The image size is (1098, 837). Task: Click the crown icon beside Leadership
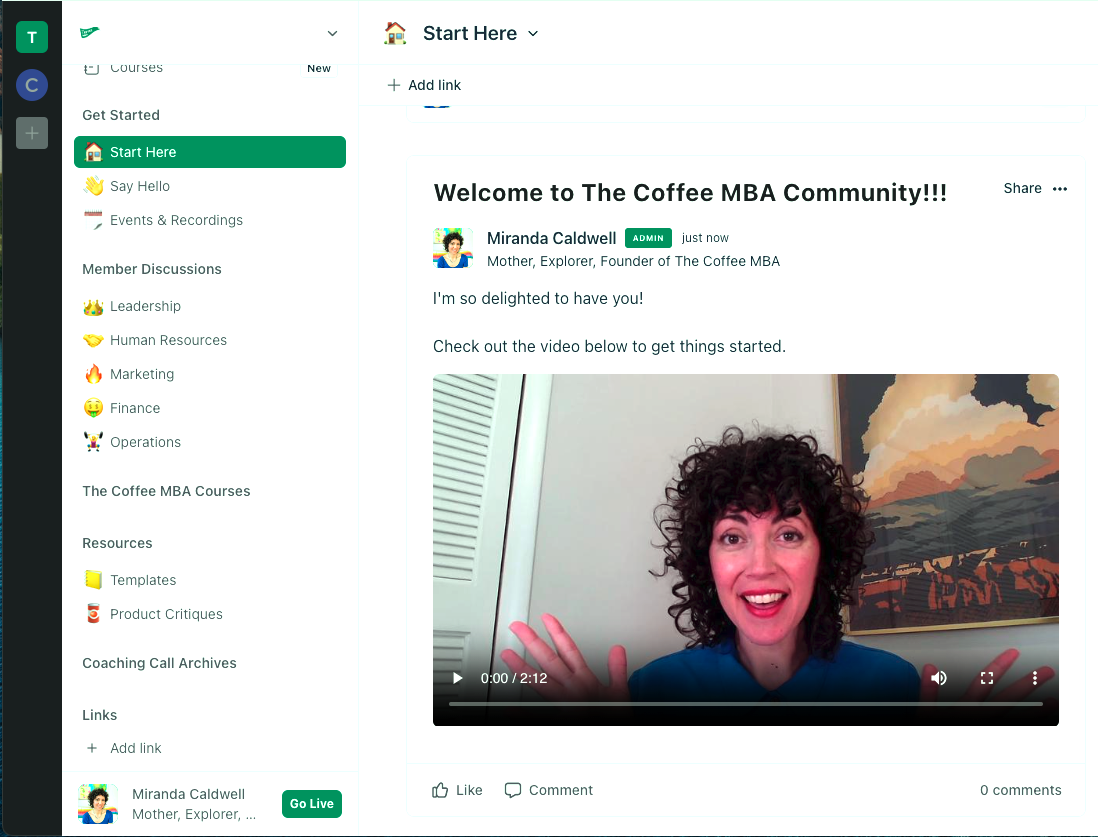tap(93, 306)
